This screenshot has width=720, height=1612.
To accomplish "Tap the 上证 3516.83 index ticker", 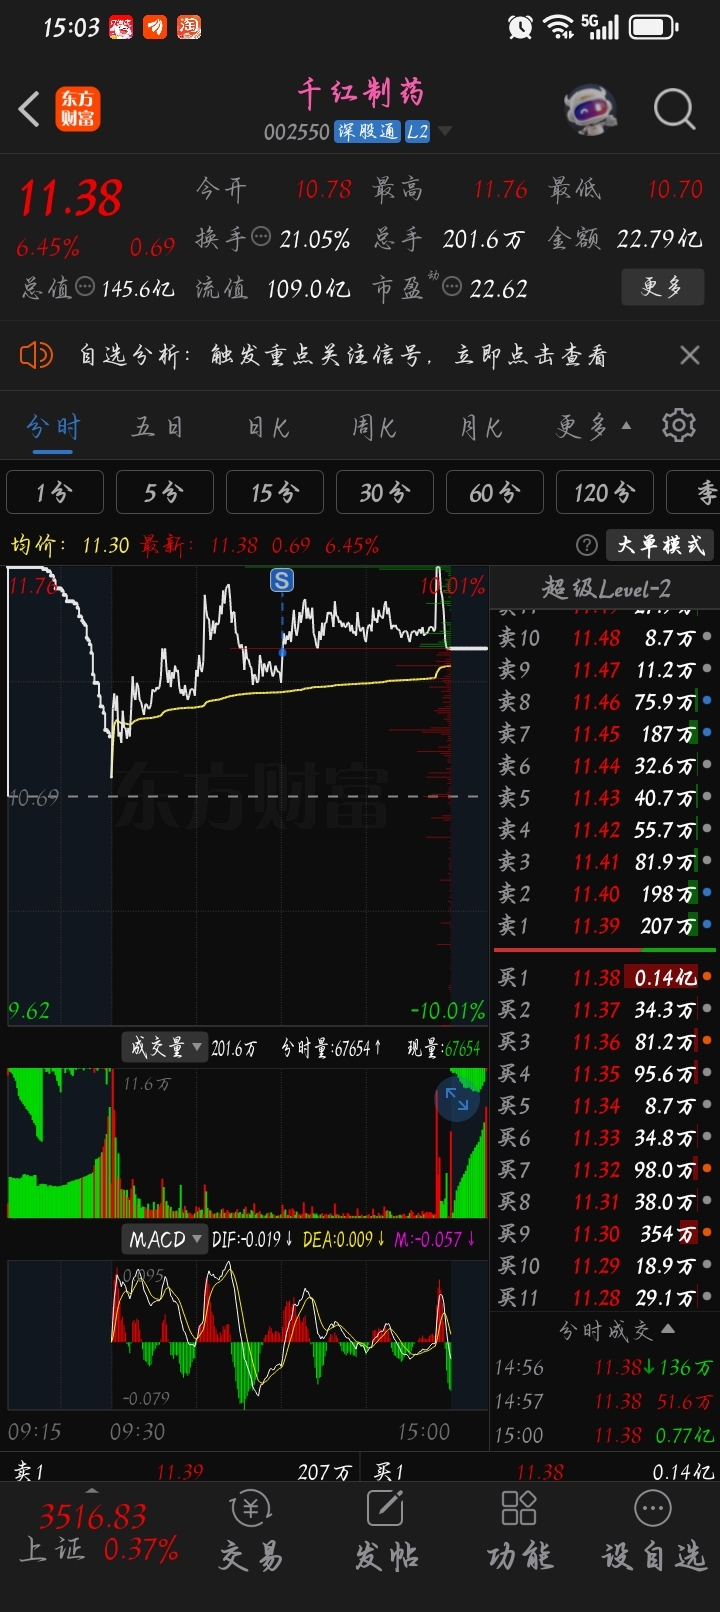I will pyautogui.click(x=98, y=1534).
